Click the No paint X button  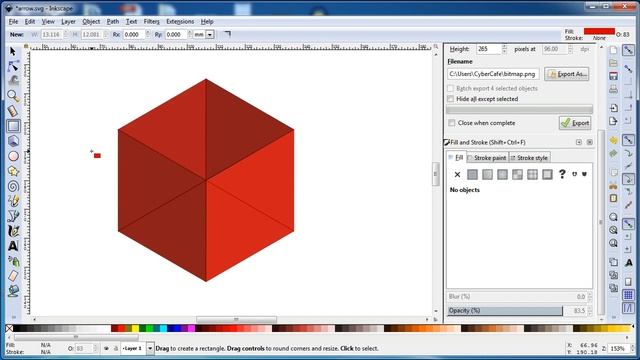pos(457,175)
